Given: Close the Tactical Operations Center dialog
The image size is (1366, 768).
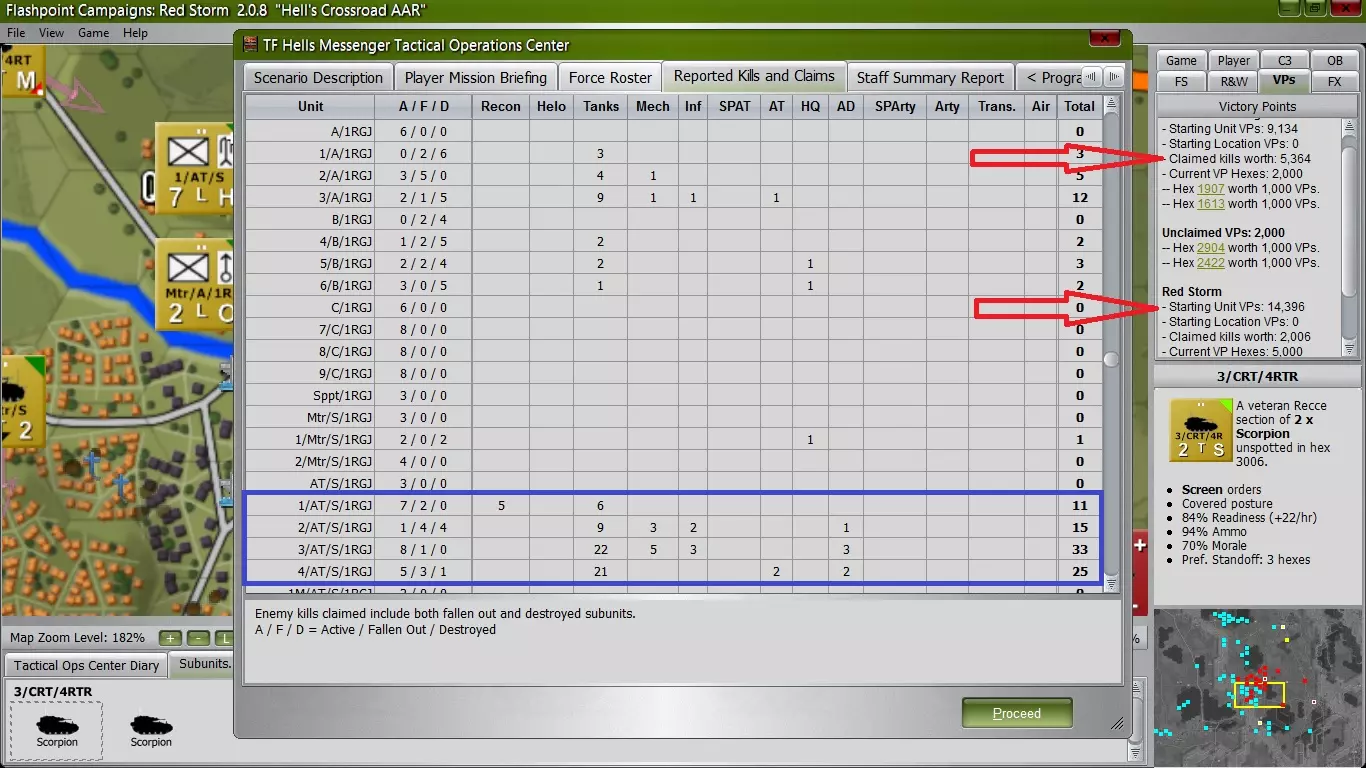Looking at the screenshot, I should click(1104, 39).
